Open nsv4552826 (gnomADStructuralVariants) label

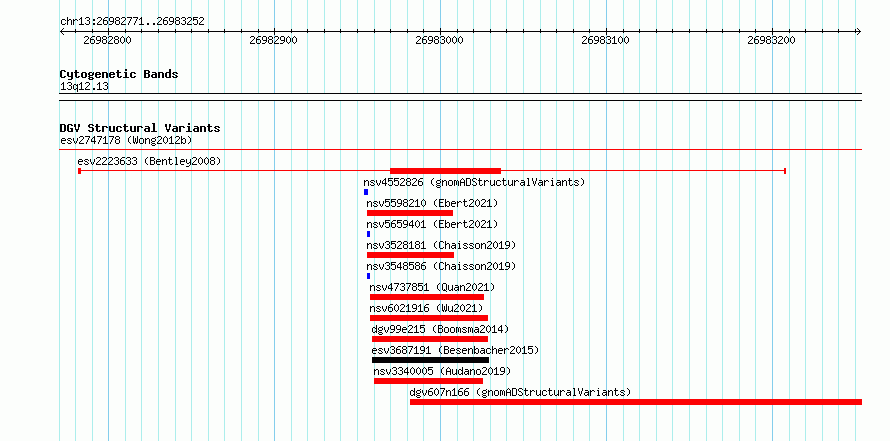[474, 182]
